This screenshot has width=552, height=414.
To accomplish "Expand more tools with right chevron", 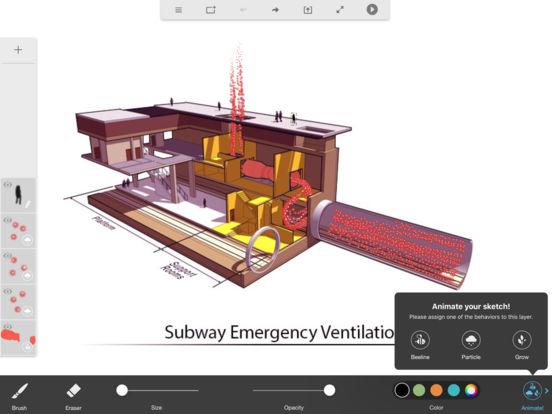I will tap(547, 390).
